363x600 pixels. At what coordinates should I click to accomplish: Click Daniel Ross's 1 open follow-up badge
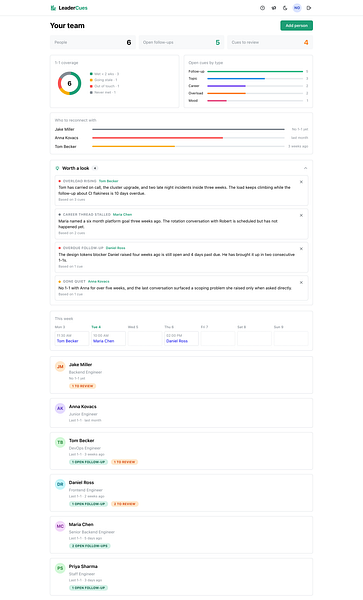pos(88,504)
